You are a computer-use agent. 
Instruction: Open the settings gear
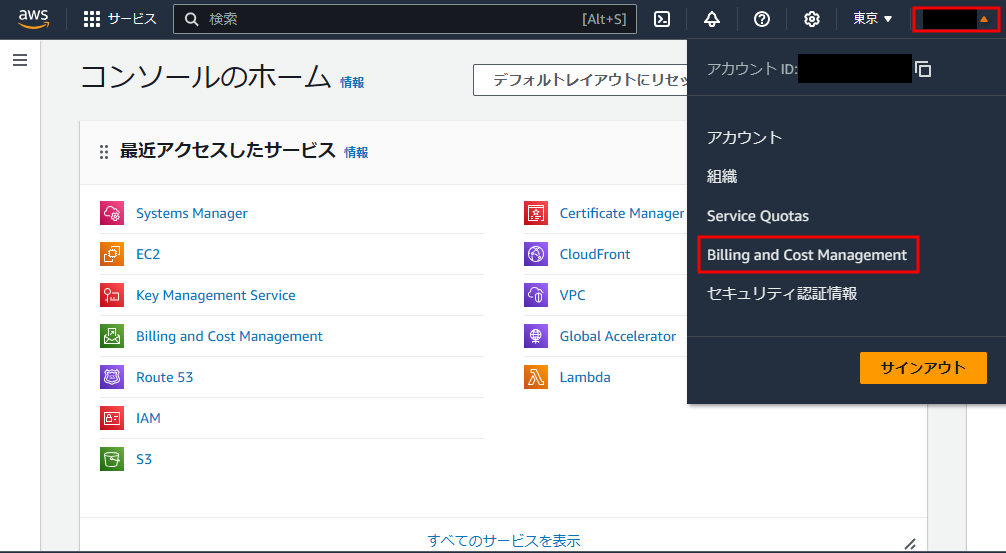[812, 19]
